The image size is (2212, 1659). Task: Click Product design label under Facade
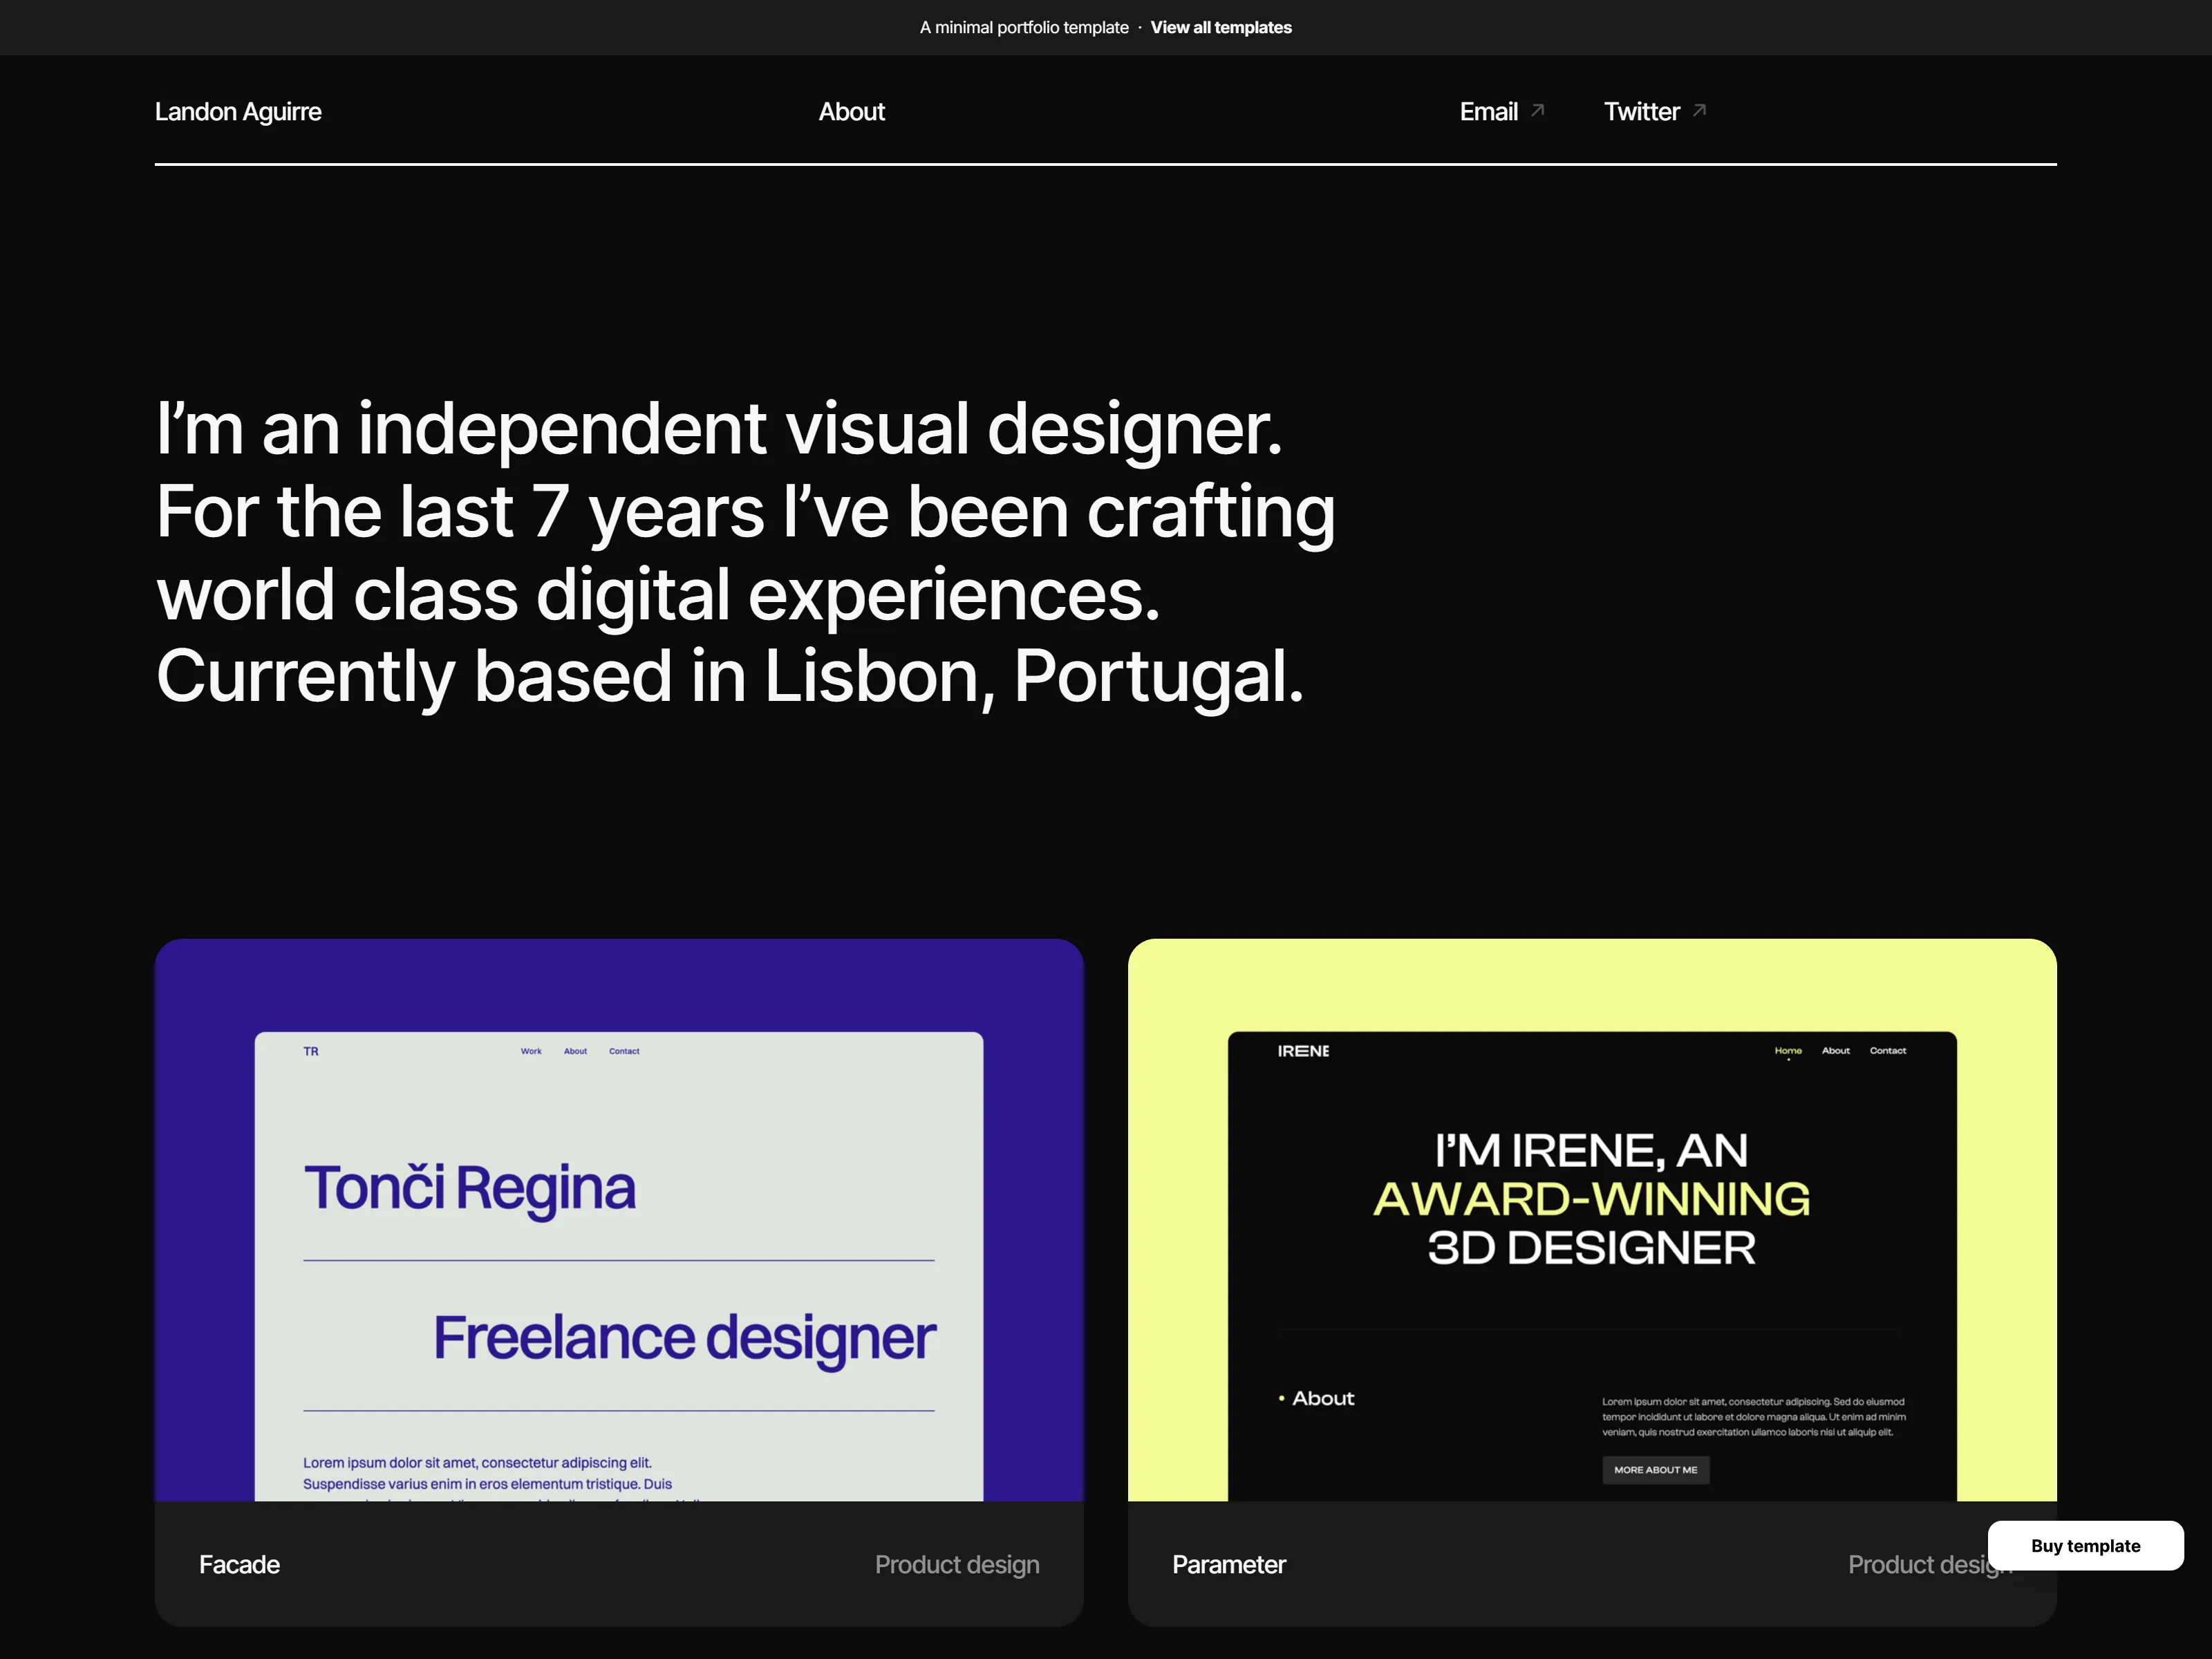(957, 1565)
